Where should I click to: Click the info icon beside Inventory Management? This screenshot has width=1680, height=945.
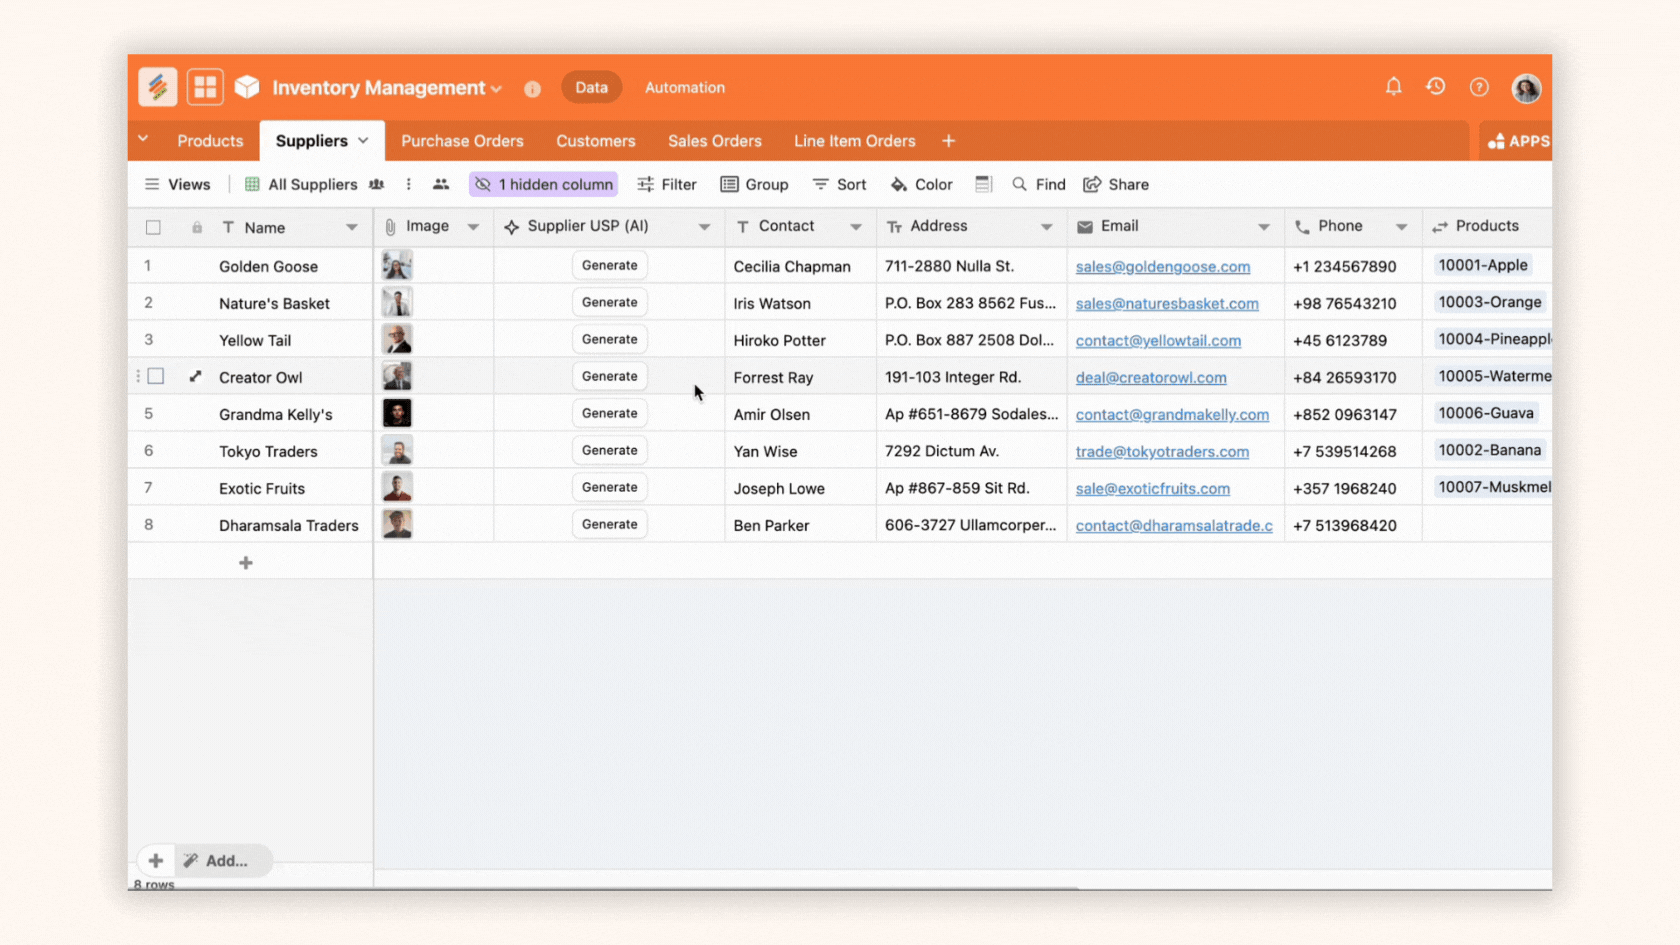coord(532,89)
